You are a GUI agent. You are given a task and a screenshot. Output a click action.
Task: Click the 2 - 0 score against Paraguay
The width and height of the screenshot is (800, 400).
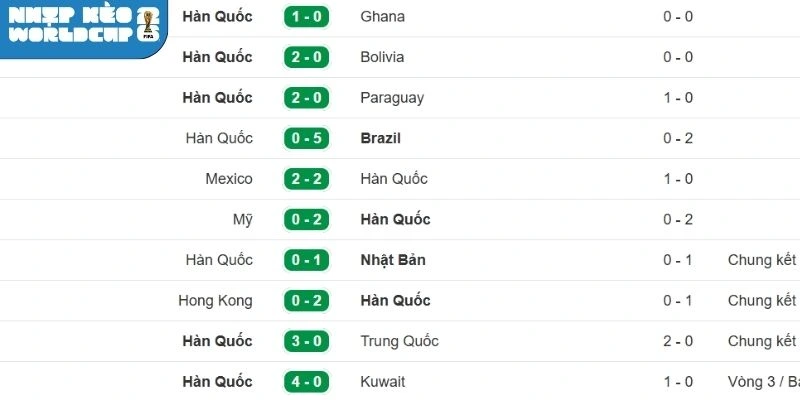coord(307,98)
